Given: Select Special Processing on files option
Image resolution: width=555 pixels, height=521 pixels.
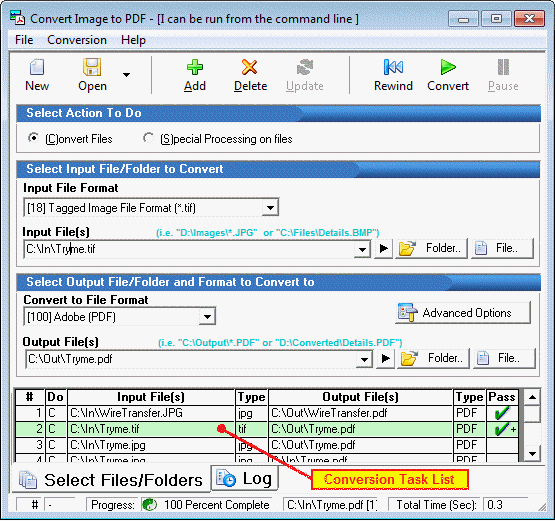Looking at the screenshot, I should point(149,138).
